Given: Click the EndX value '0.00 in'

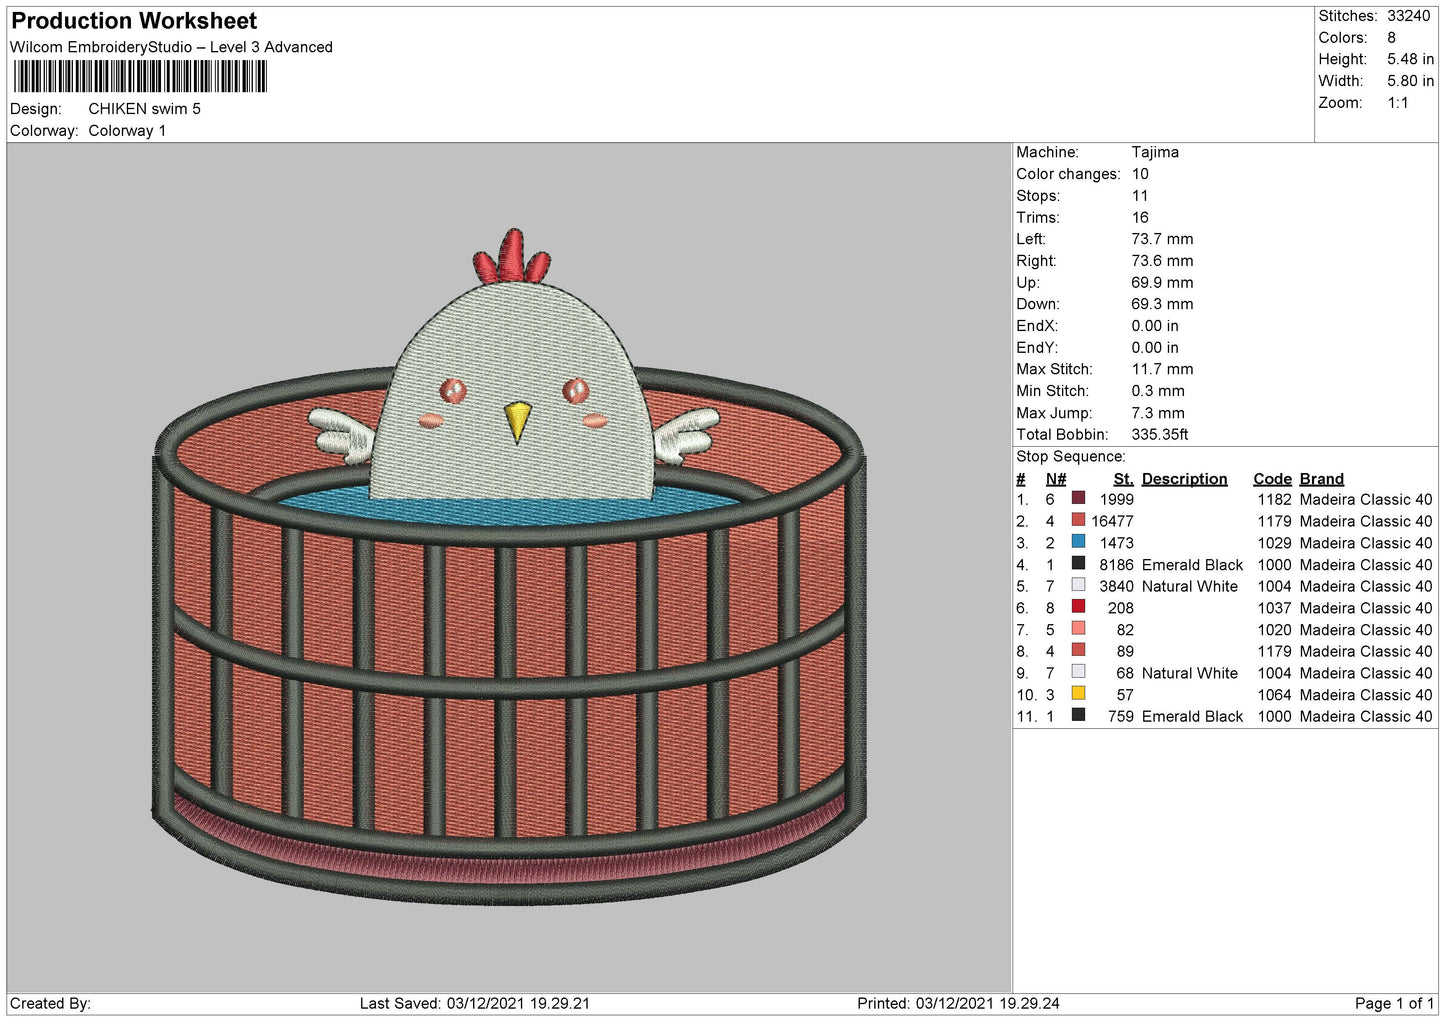Looking at the screenshot, I should (1155, 326).
